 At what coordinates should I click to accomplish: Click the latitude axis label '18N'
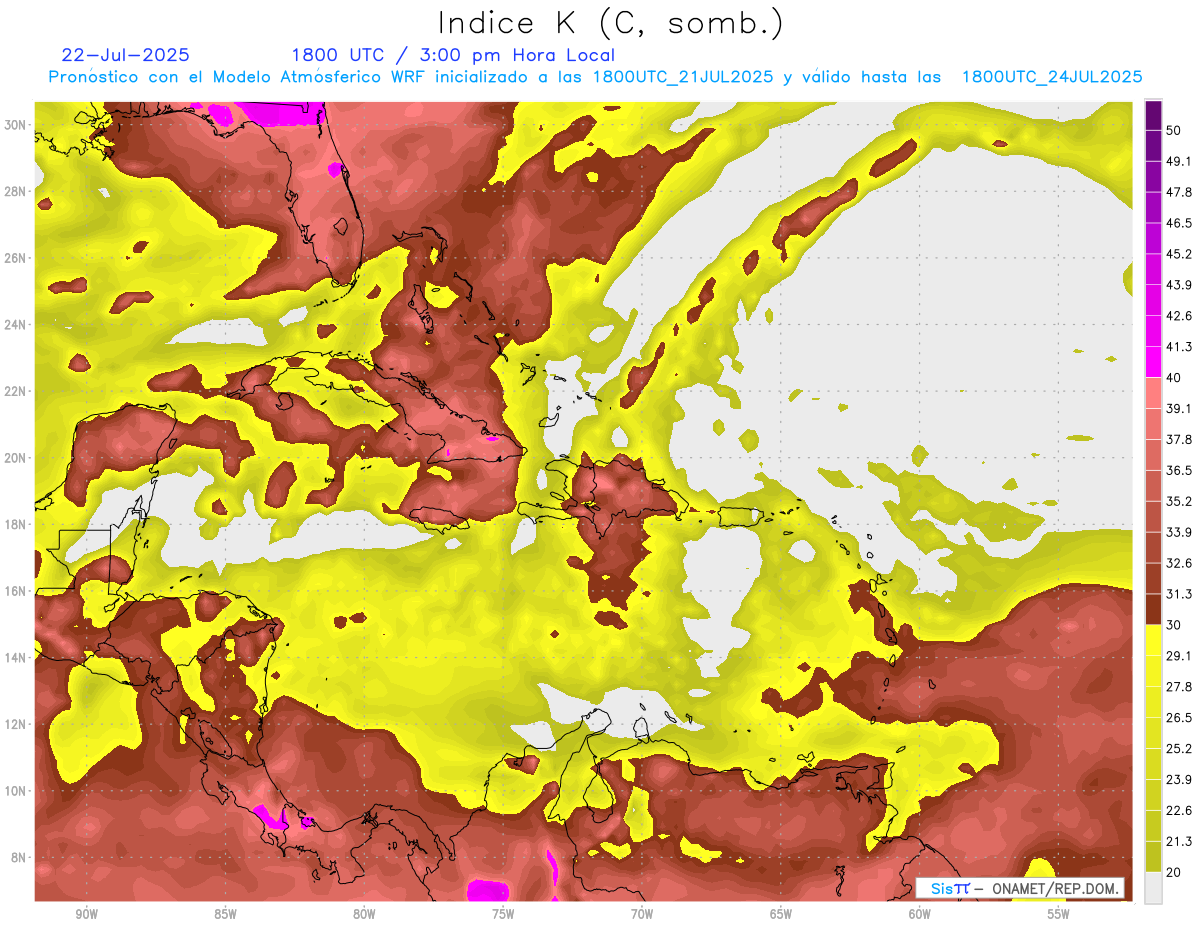[15, 525]
